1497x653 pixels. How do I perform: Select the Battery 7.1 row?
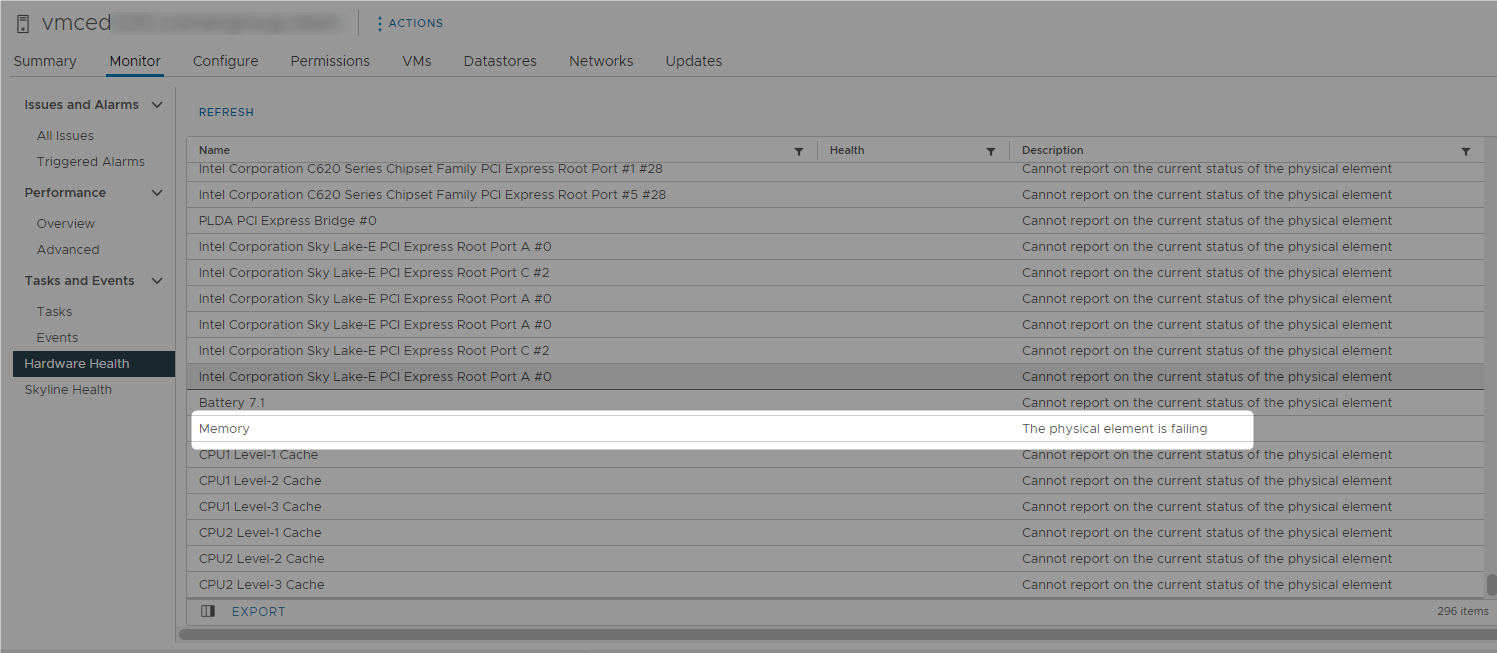tap(600, 403)
